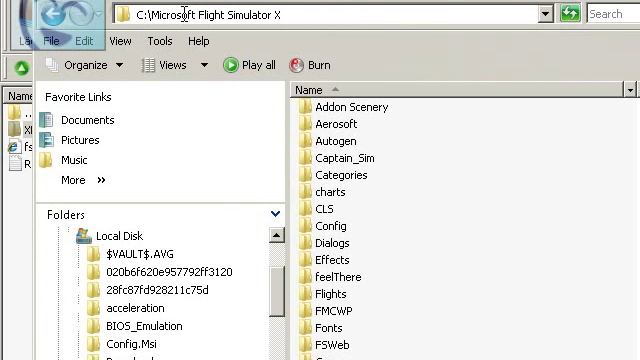The width and height of the screenshot is (640, 360).
Task: Select Config.Msi folder in tree
Action: tap(131, 344)
